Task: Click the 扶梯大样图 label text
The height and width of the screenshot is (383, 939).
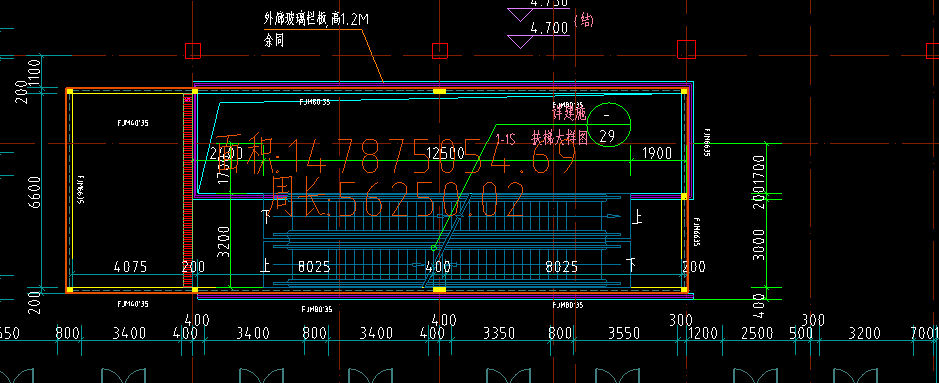Action: click(x=559, y=137)
